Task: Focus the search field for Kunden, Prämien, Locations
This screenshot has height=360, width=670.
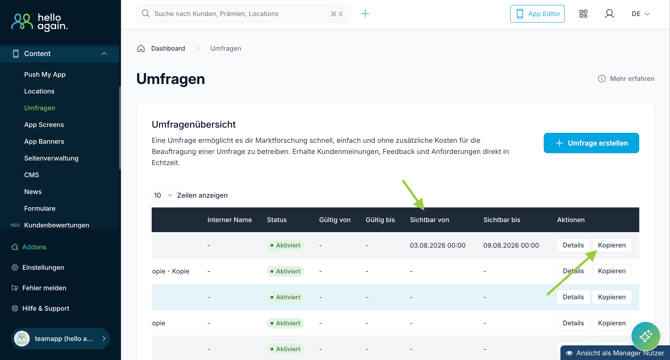Action: 243,14
